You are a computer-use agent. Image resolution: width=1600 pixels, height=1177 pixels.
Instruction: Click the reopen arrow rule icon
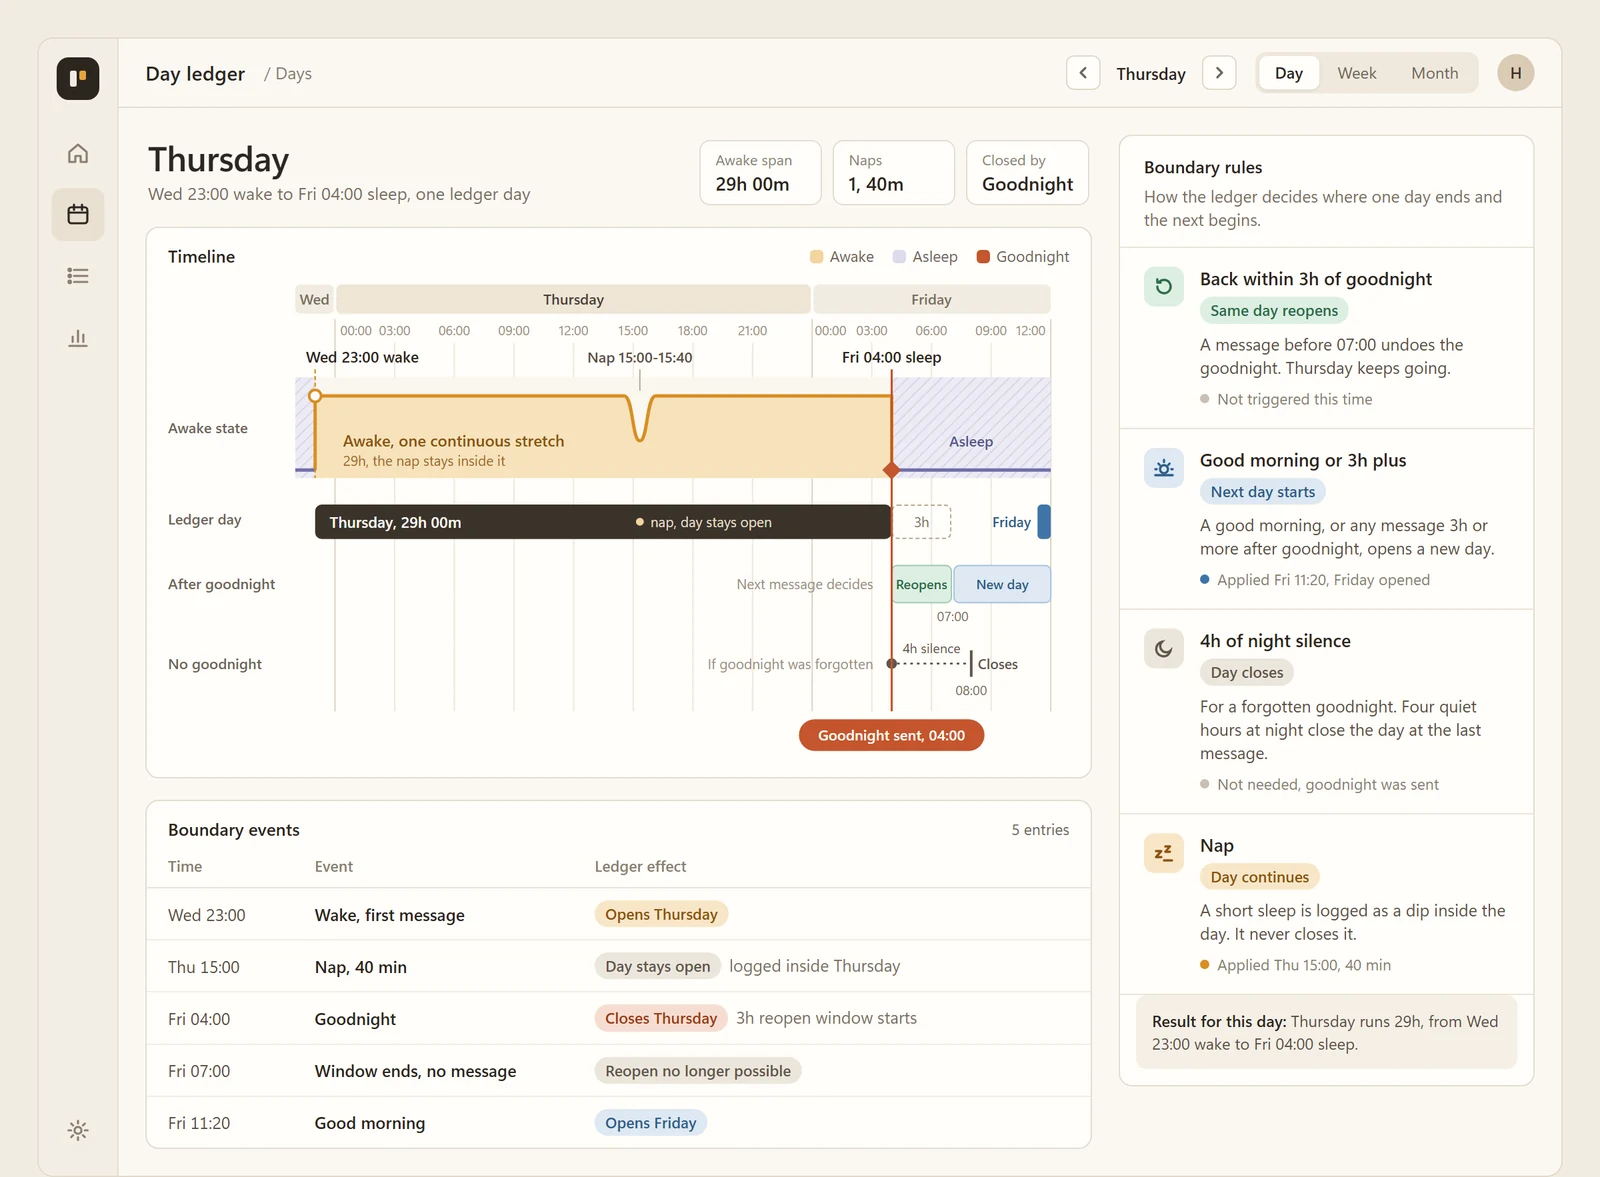coord(1164,286)
